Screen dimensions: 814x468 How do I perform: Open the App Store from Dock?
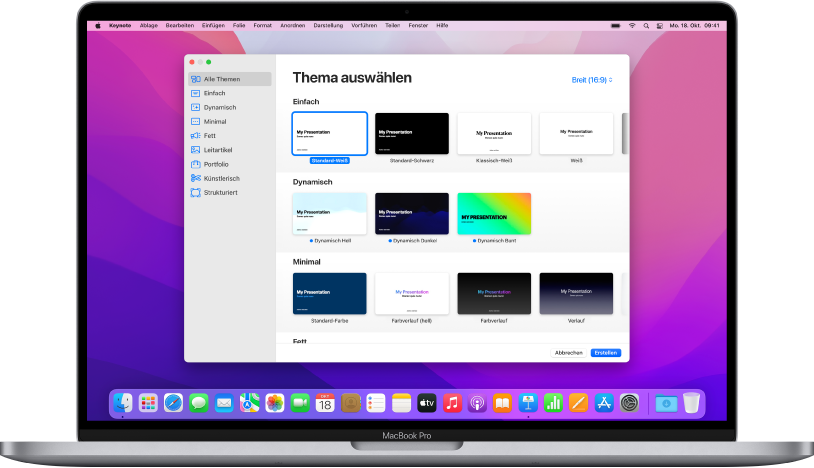pos(604,403)
